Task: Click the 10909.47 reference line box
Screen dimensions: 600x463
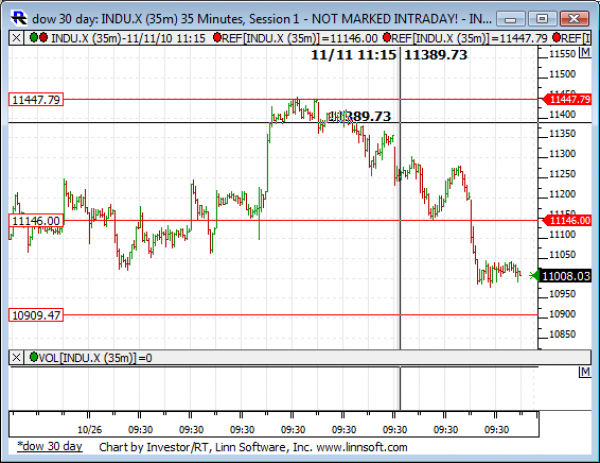Action: [36, 315]
